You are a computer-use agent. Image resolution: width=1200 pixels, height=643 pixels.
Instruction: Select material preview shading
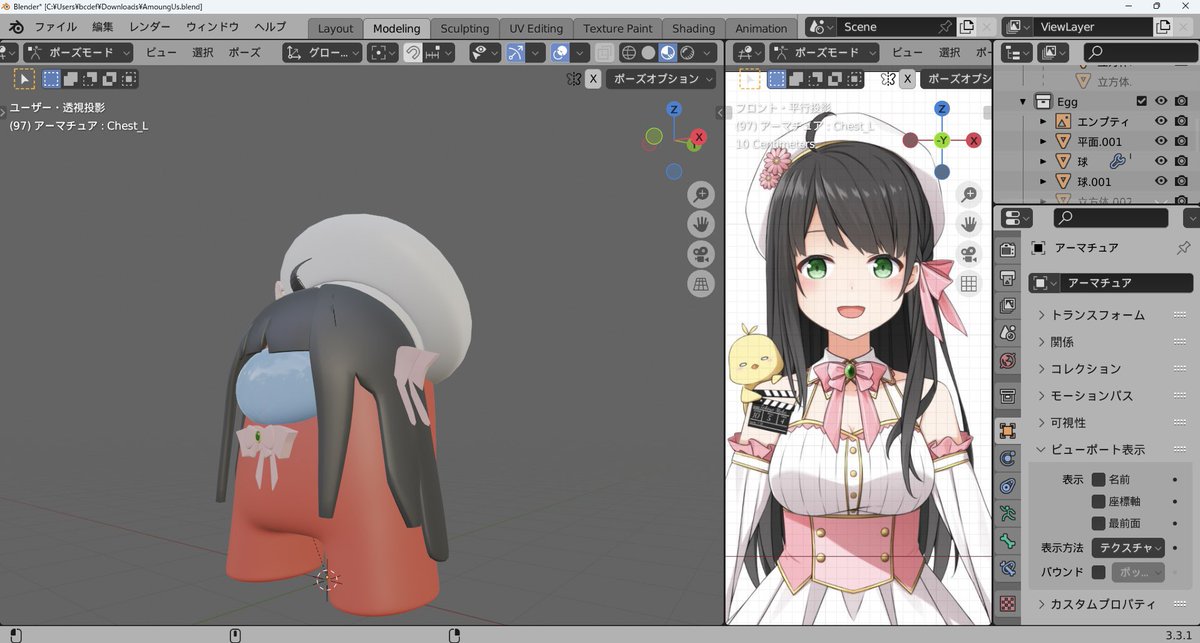pyautogui.click(x=667, y=53)
